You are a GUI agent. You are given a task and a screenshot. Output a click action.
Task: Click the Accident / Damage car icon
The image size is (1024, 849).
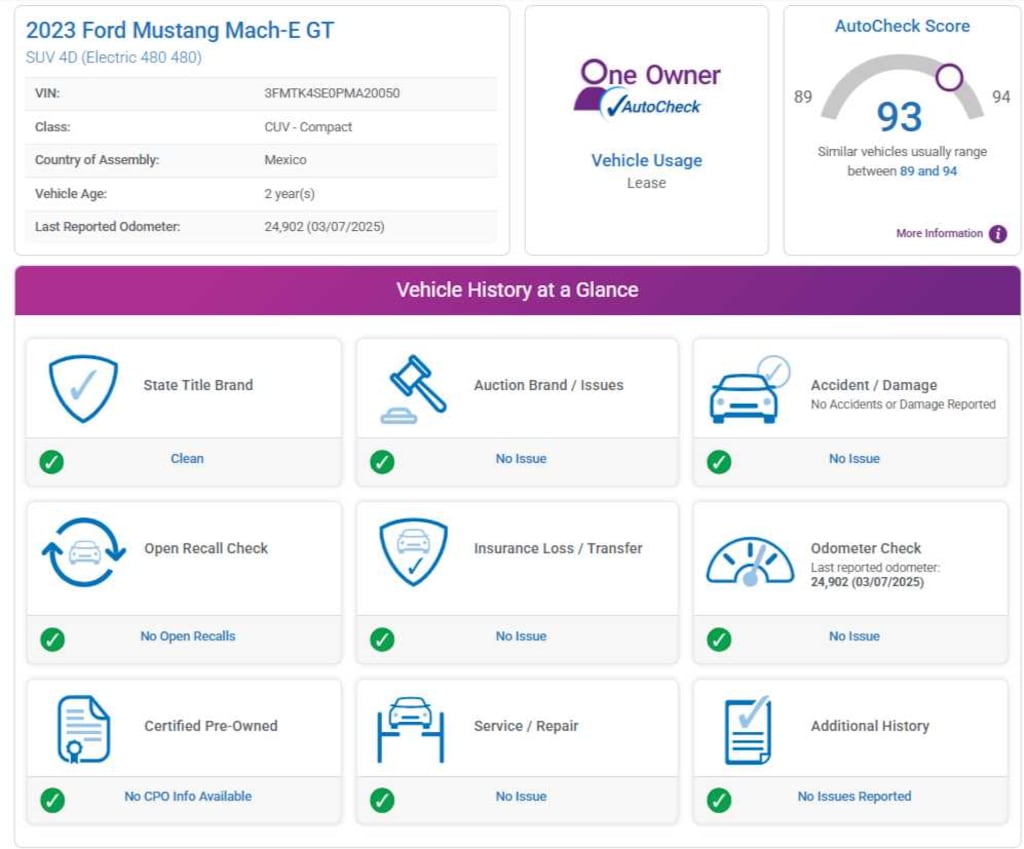point(748,390)
